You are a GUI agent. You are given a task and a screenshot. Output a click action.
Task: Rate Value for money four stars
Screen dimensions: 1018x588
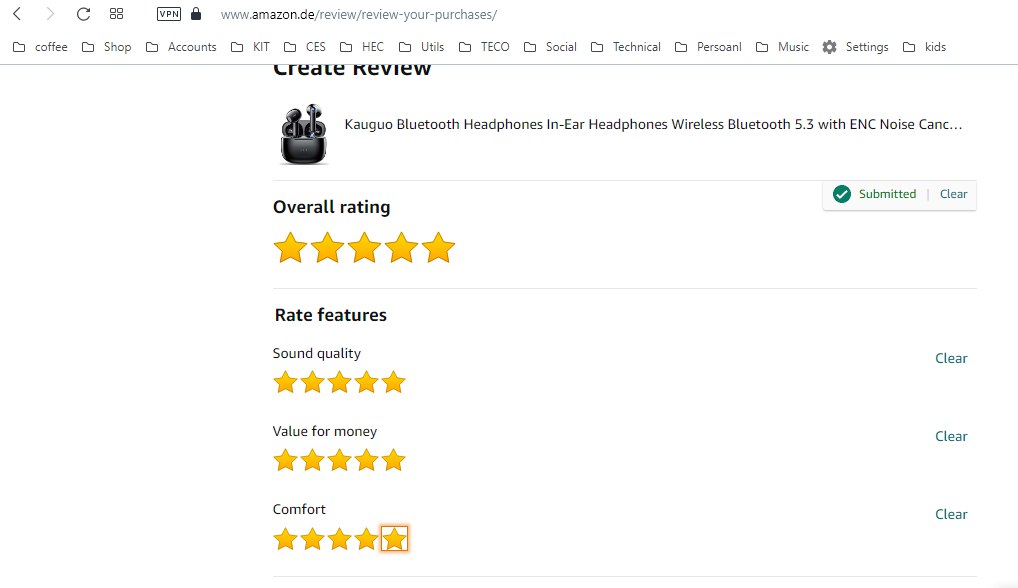[366, 460]
